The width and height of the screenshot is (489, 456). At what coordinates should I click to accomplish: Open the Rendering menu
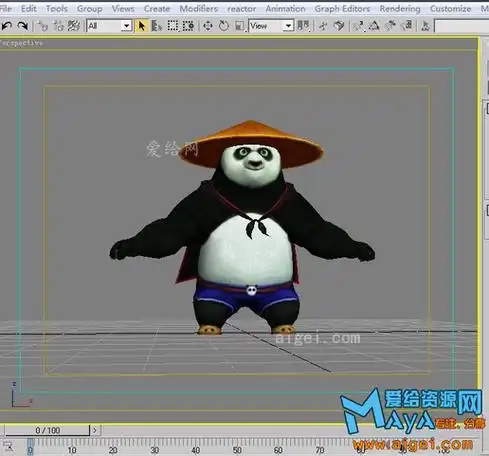[400, 9]
